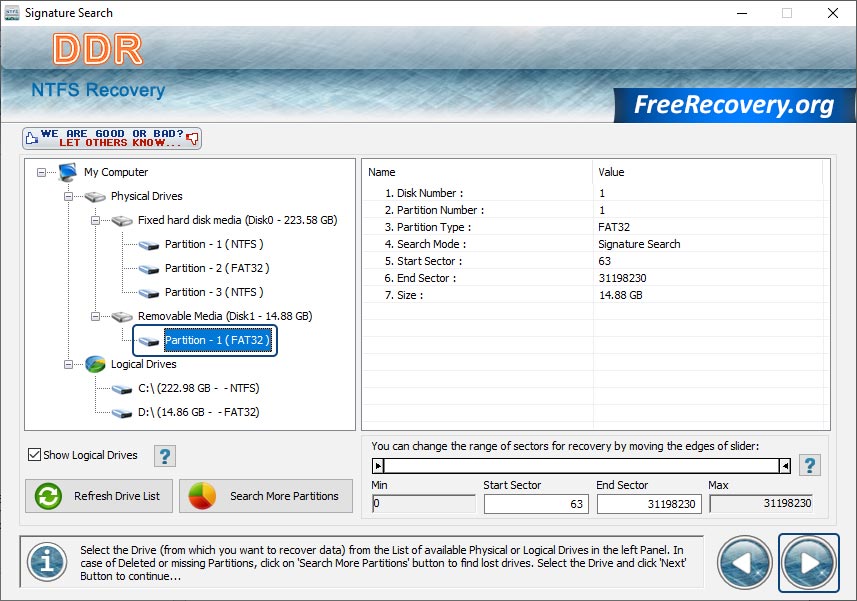Open the 'We are good or bad?' feedback banner

[x=112, y=138]
